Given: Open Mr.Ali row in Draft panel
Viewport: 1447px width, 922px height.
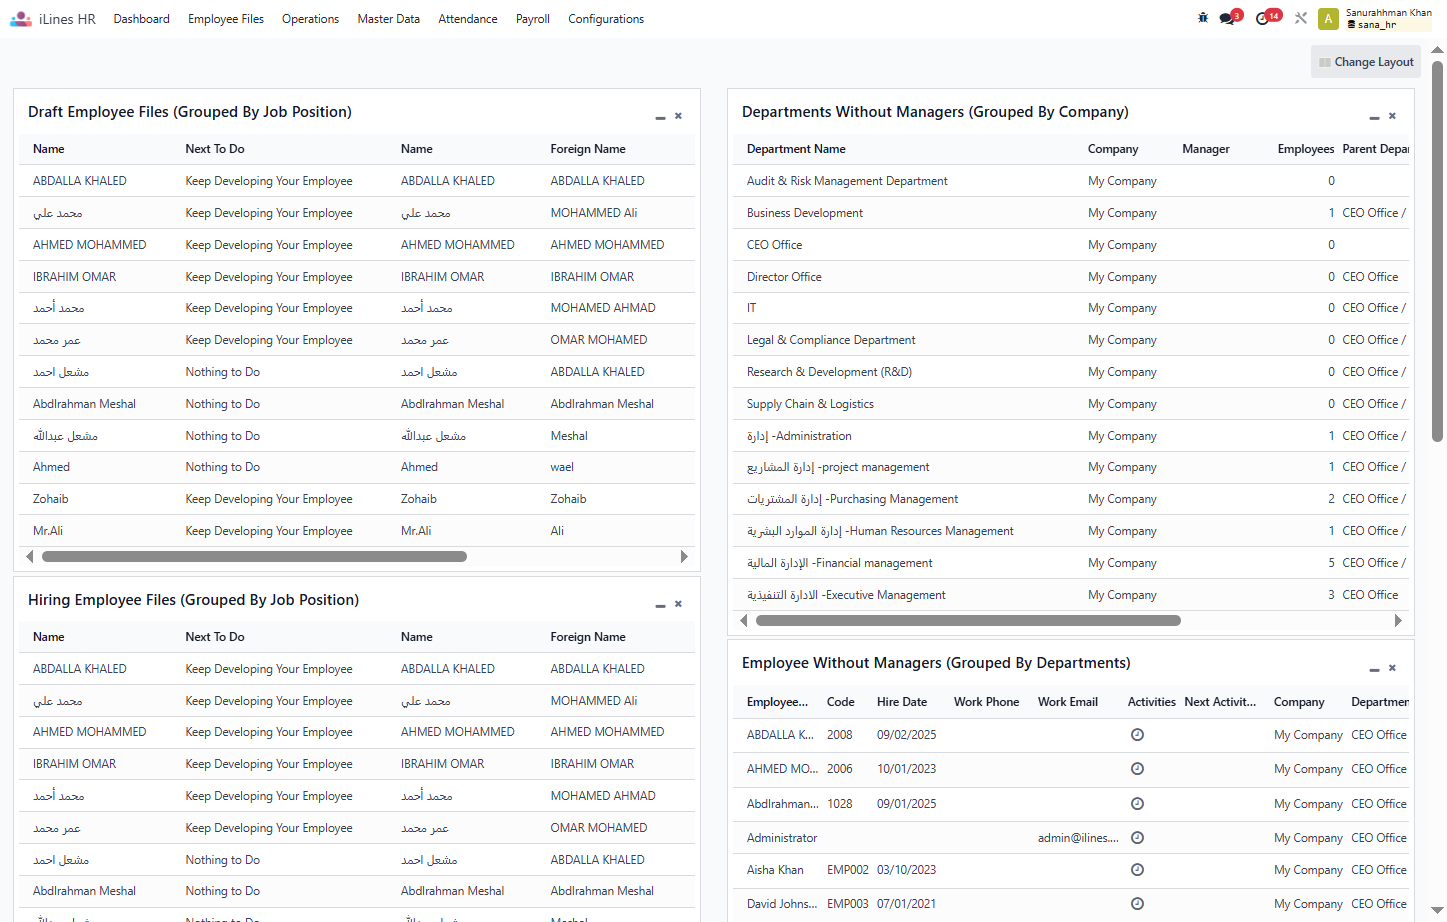Looking at the screenshot, I should pos(357,531).
